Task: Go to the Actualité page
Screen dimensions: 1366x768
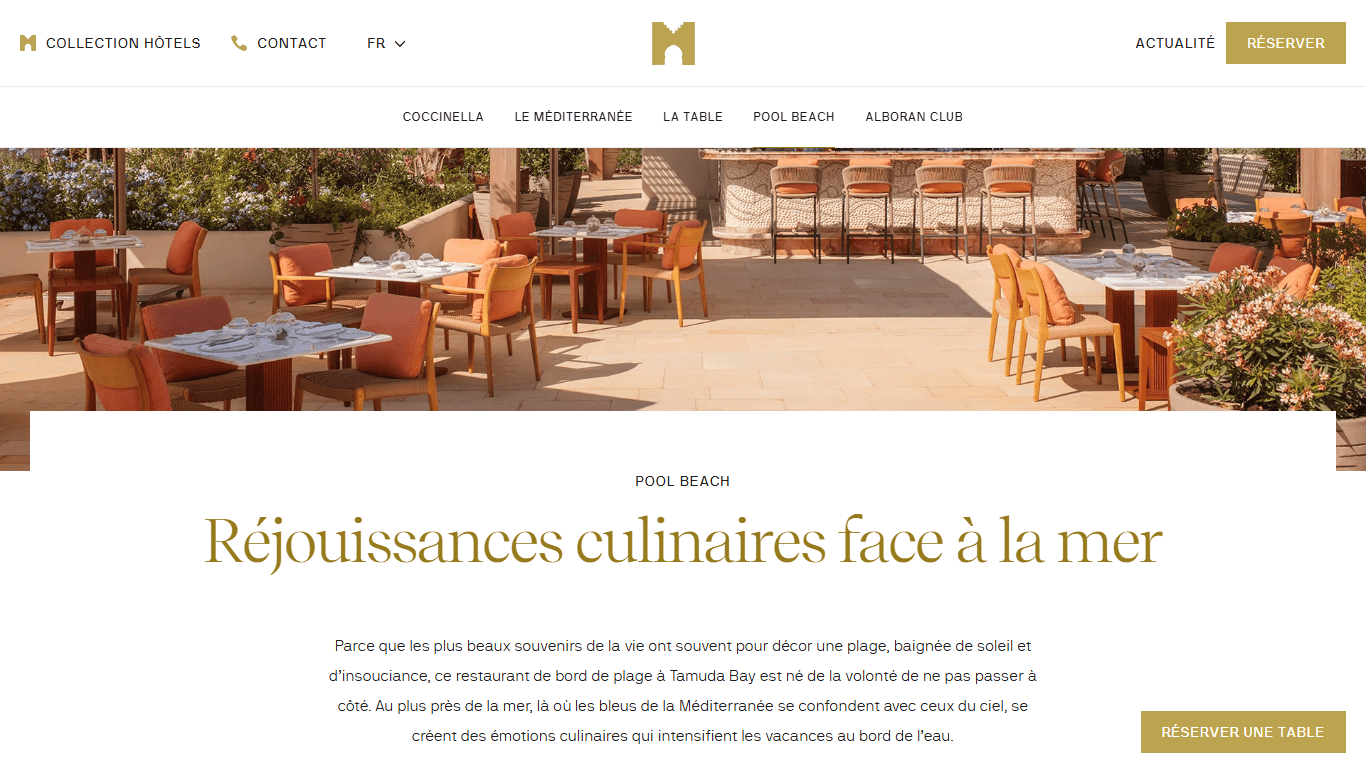Action: tap(1175, 43)
